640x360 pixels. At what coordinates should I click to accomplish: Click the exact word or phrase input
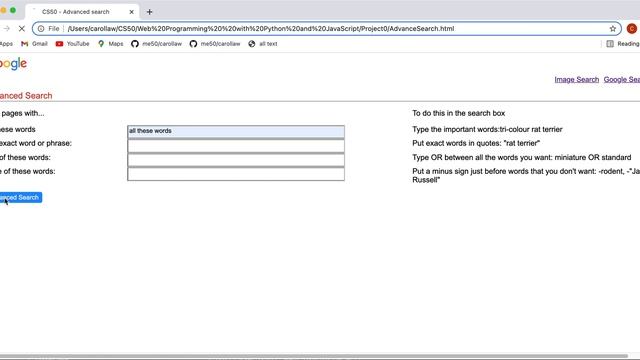tap(236, 146)
